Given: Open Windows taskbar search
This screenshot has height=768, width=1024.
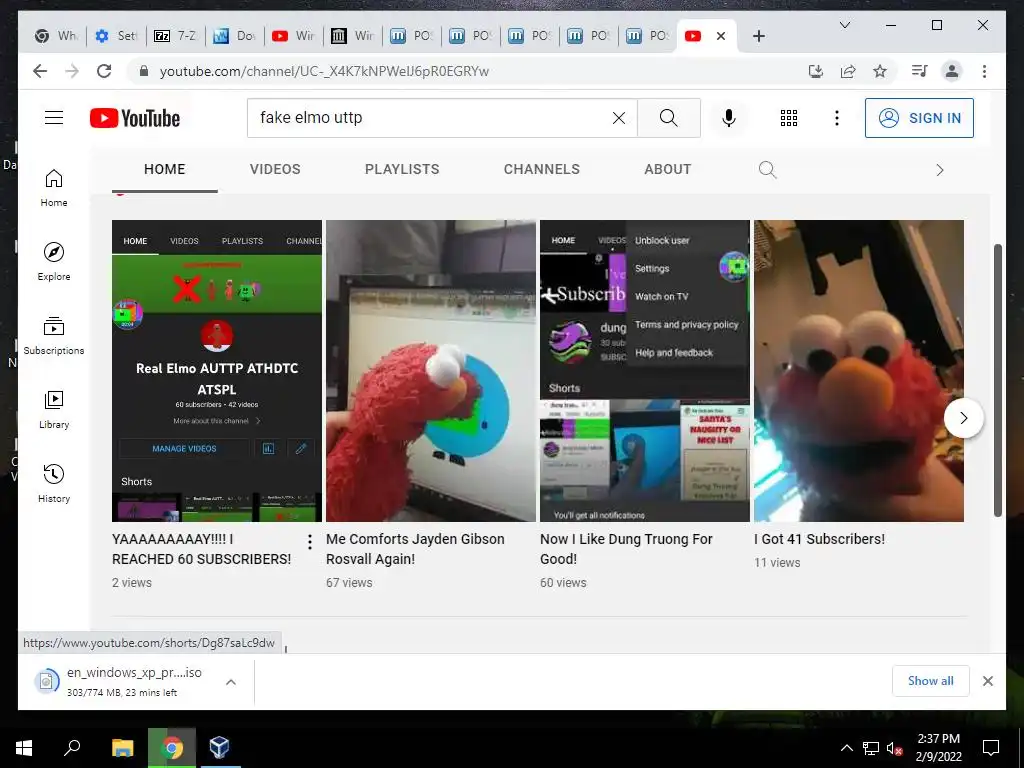Looking at the screenshot, I should (72, 747).
